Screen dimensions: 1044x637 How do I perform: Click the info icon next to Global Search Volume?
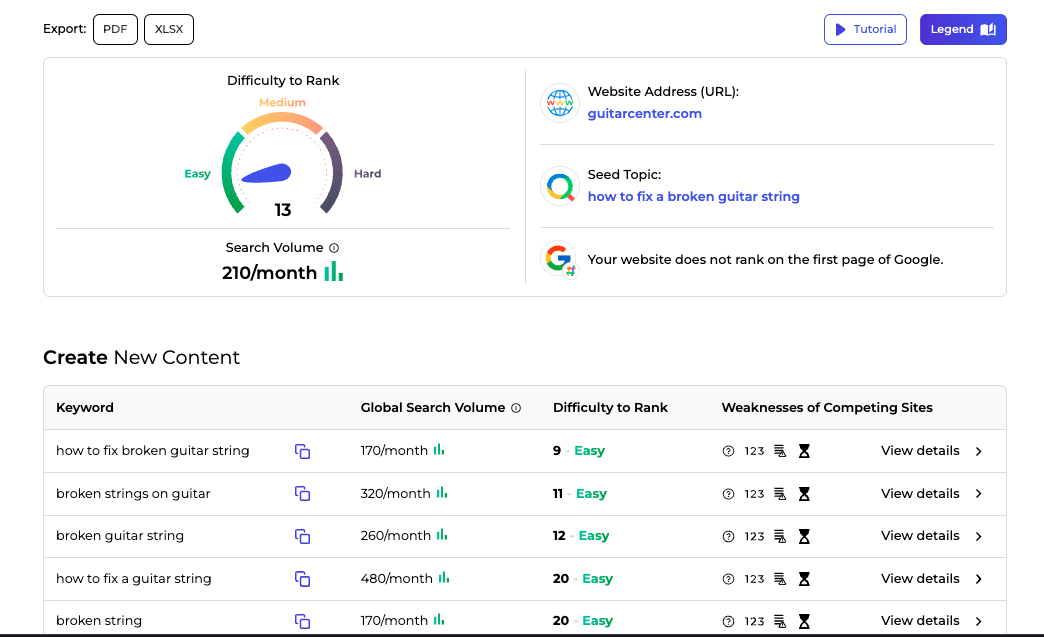point(516,407)
